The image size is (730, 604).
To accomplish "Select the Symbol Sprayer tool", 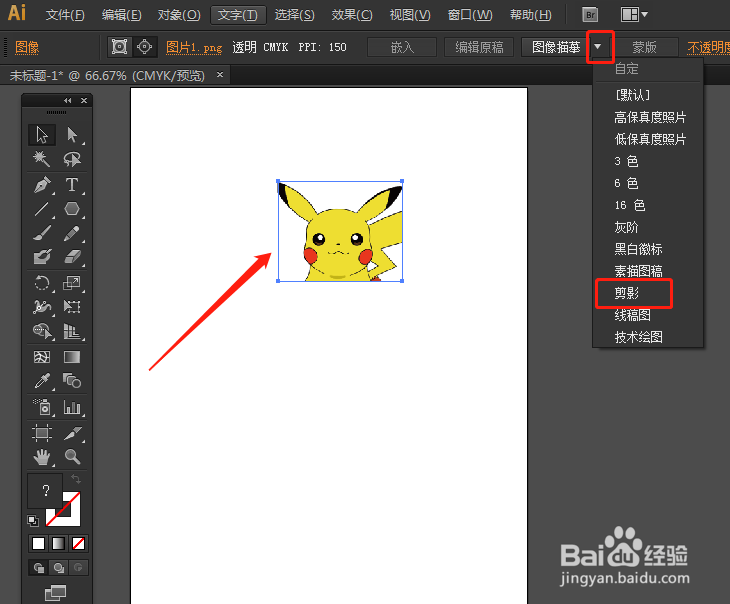I will 42,407.
